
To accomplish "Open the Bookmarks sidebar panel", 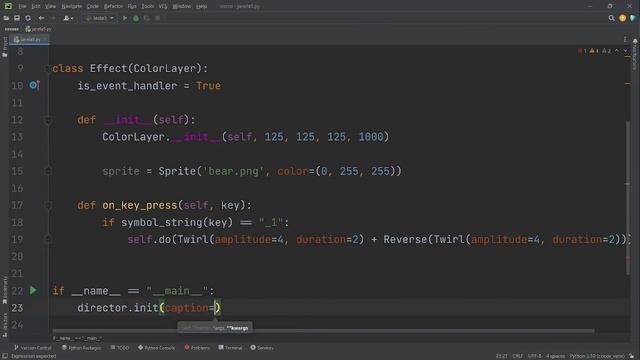I will coord(4,289).
